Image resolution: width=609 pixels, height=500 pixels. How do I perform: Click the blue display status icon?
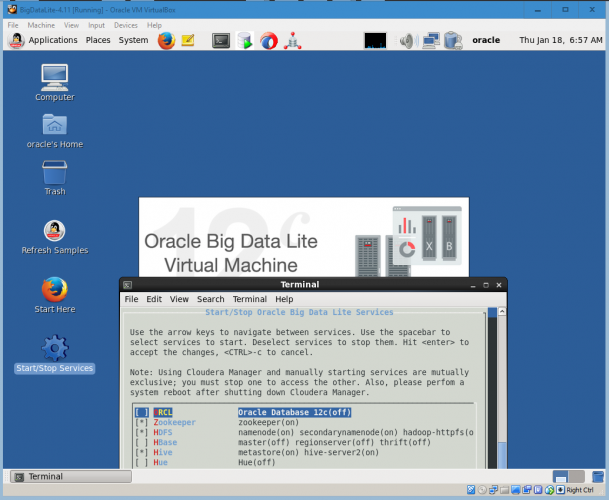point(516,490)
